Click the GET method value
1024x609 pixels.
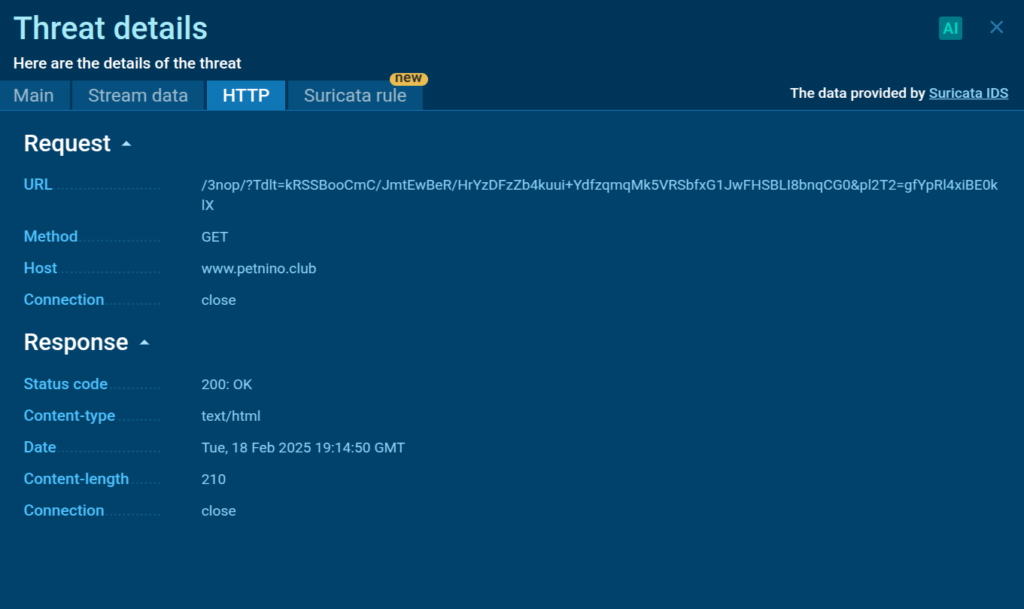coord(215,237)
